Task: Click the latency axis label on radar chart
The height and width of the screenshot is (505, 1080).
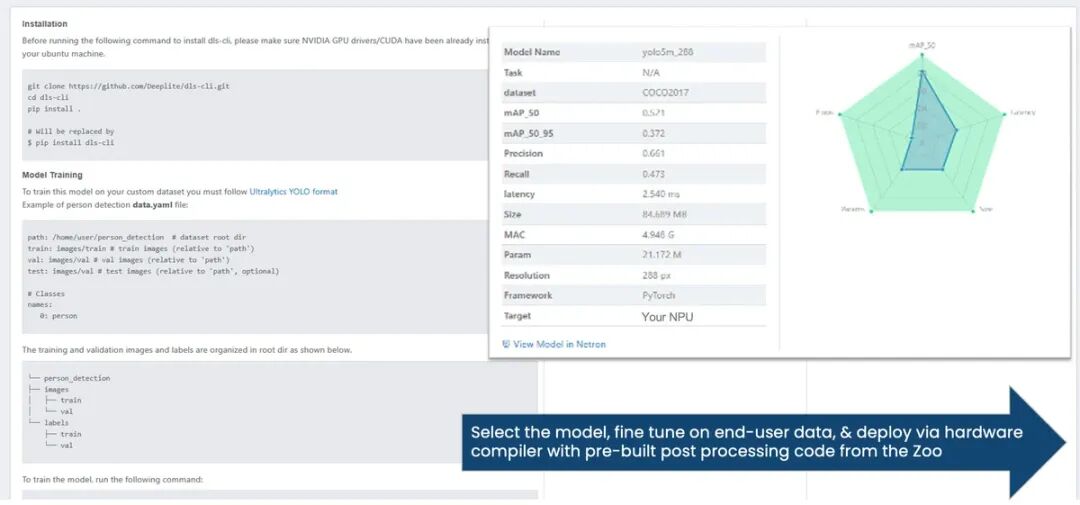Action: coord(1021,112)
